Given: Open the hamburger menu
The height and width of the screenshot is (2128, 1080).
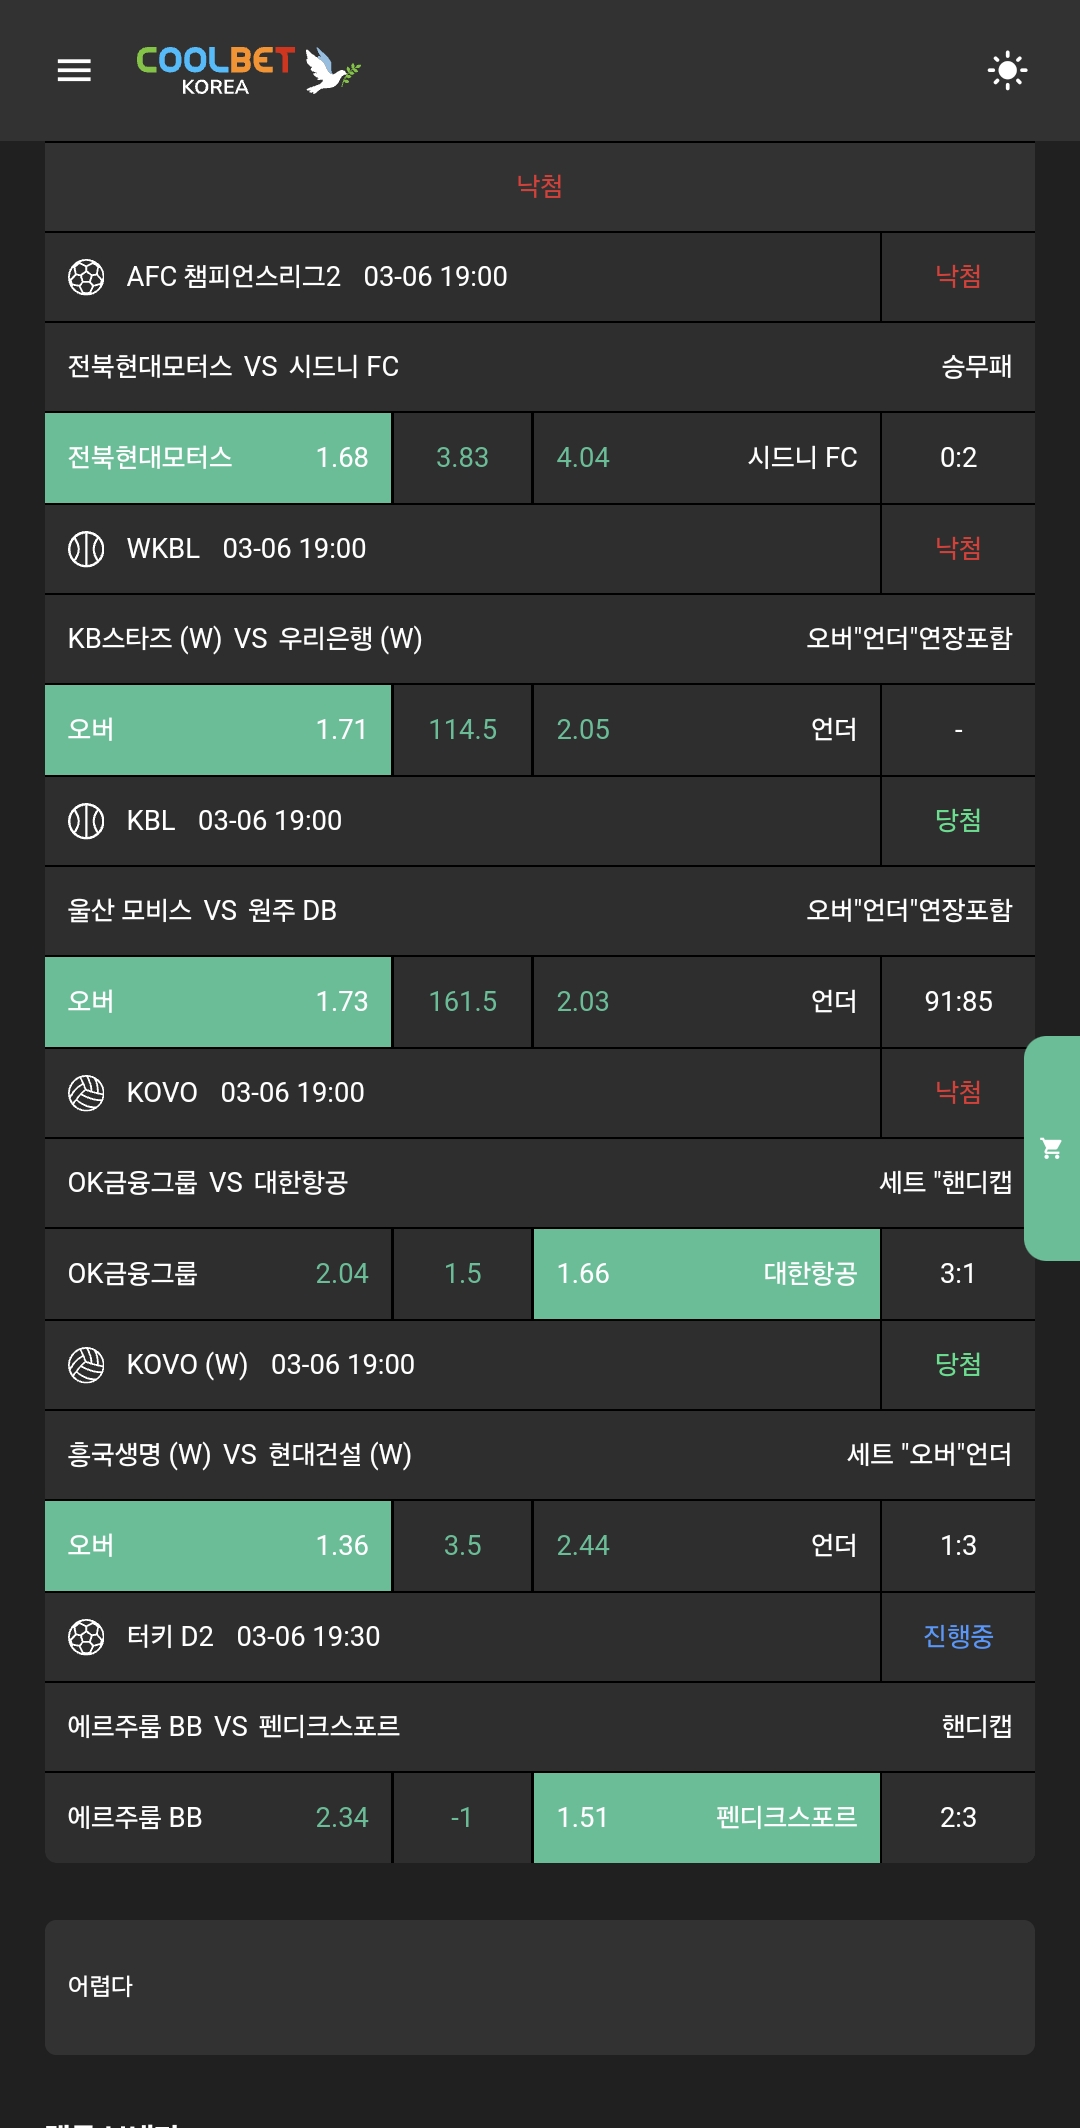Looking at the screenshot, I should [x=74, y=70].
